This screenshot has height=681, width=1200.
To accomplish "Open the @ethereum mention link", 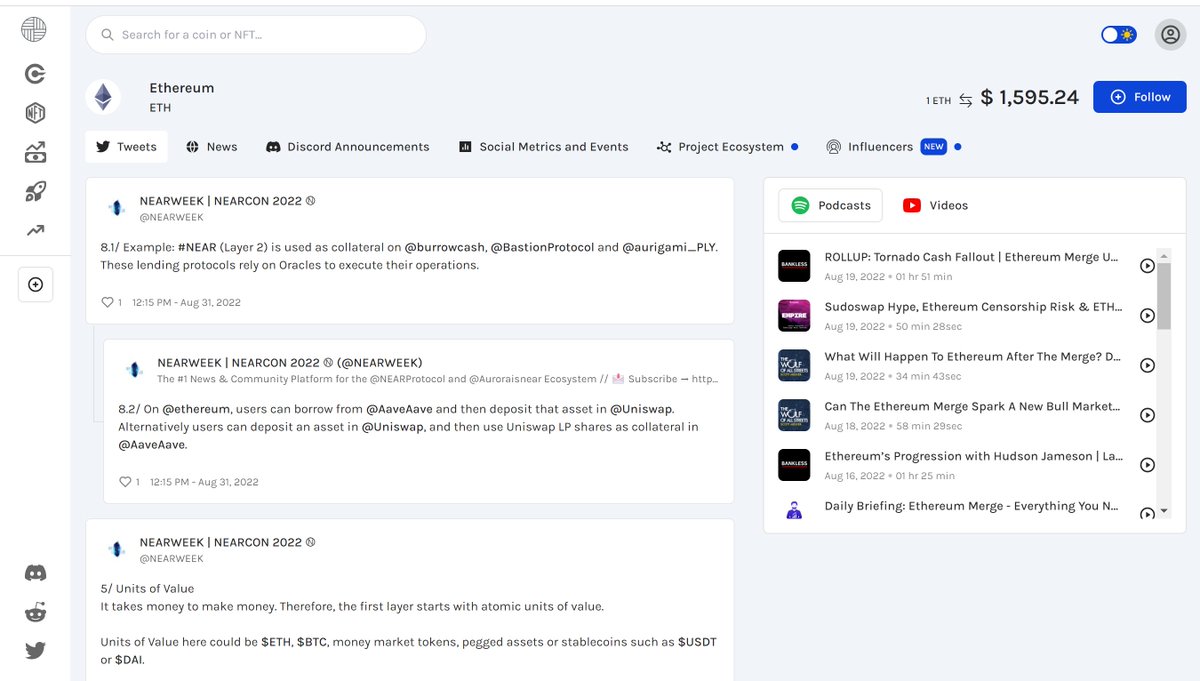I will (197, 409).
